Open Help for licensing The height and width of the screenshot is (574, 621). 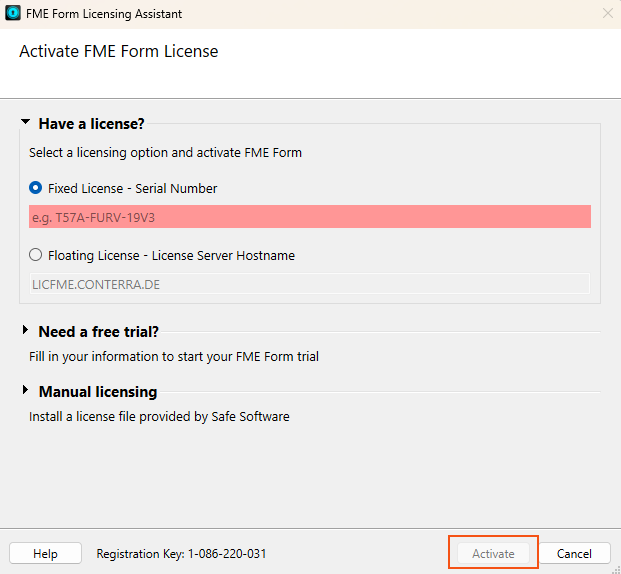point(45,553)
